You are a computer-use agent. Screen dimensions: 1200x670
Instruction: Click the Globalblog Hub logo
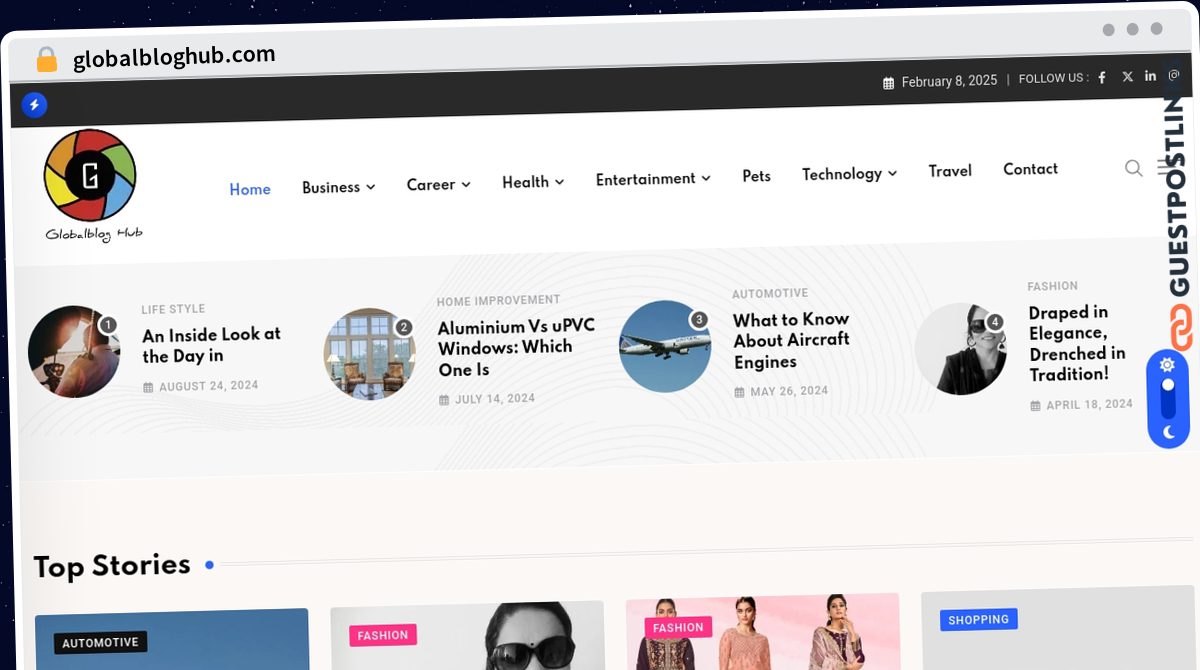pos(92,186)
